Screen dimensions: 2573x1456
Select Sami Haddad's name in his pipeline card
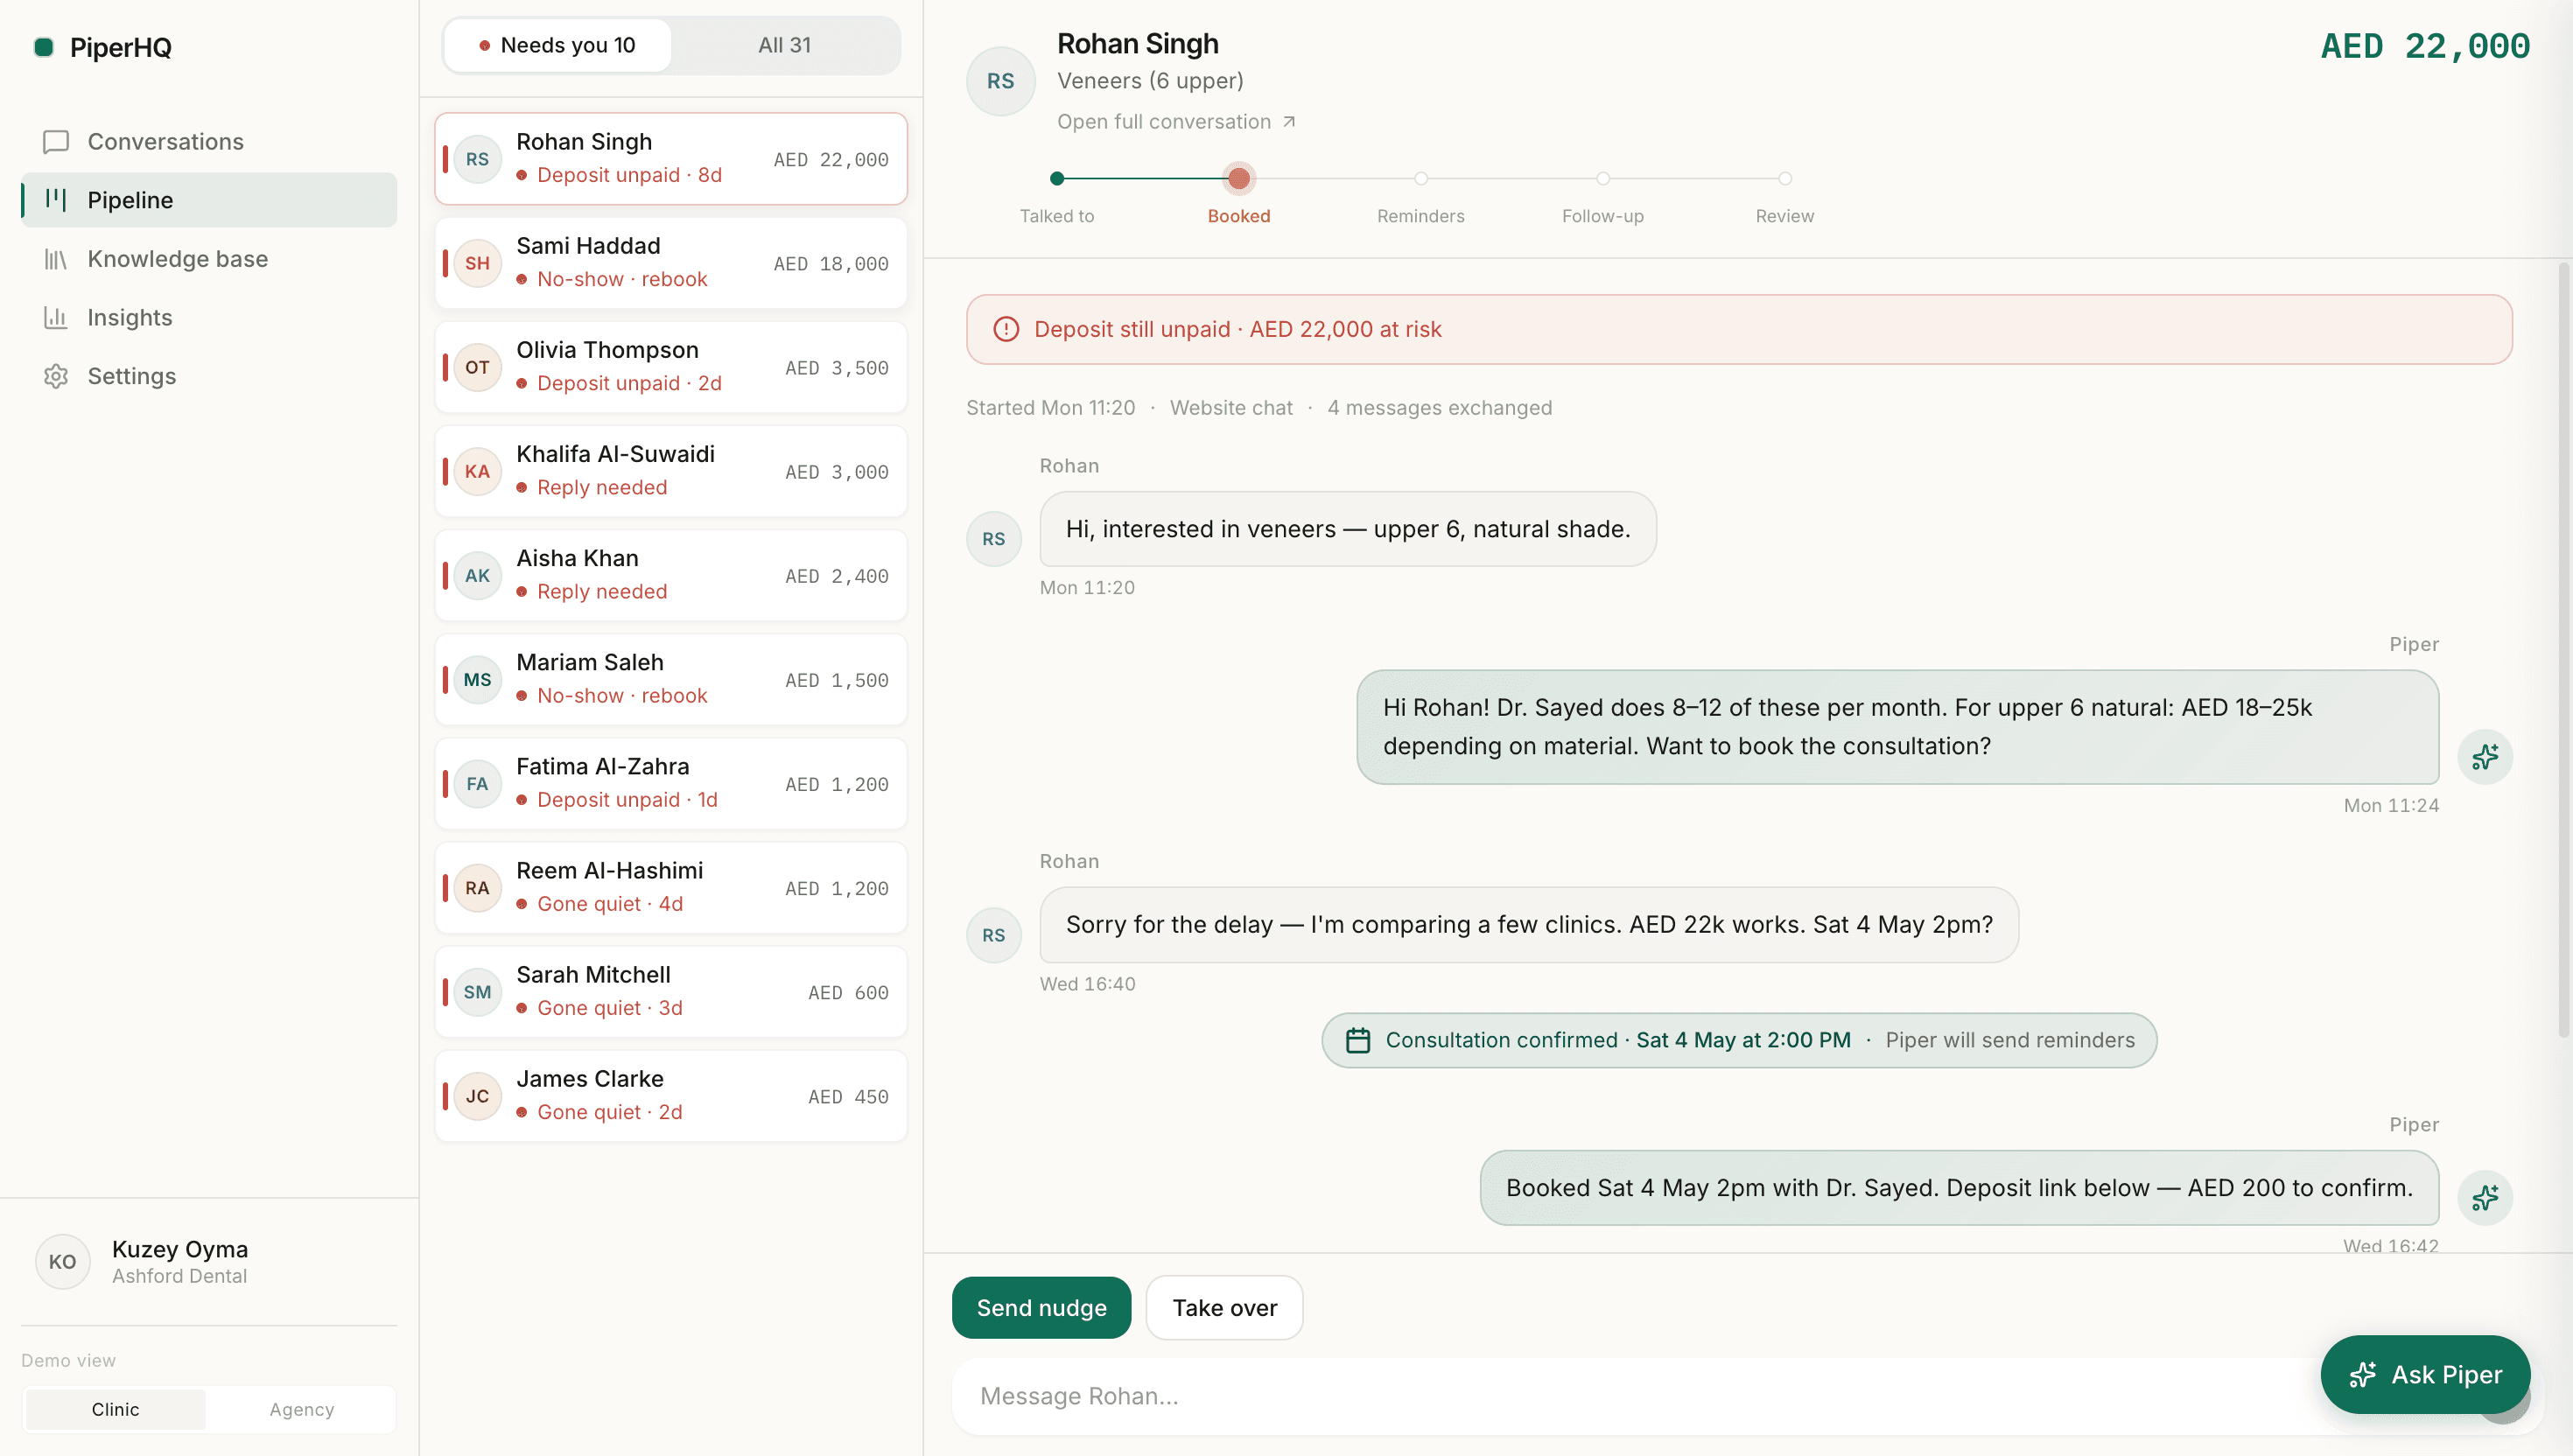[x=588, y=246]
